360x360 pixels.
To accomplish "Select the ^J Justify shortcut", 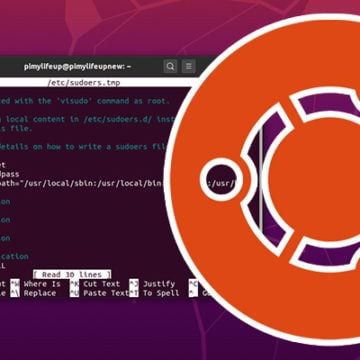I will point(152,284).
